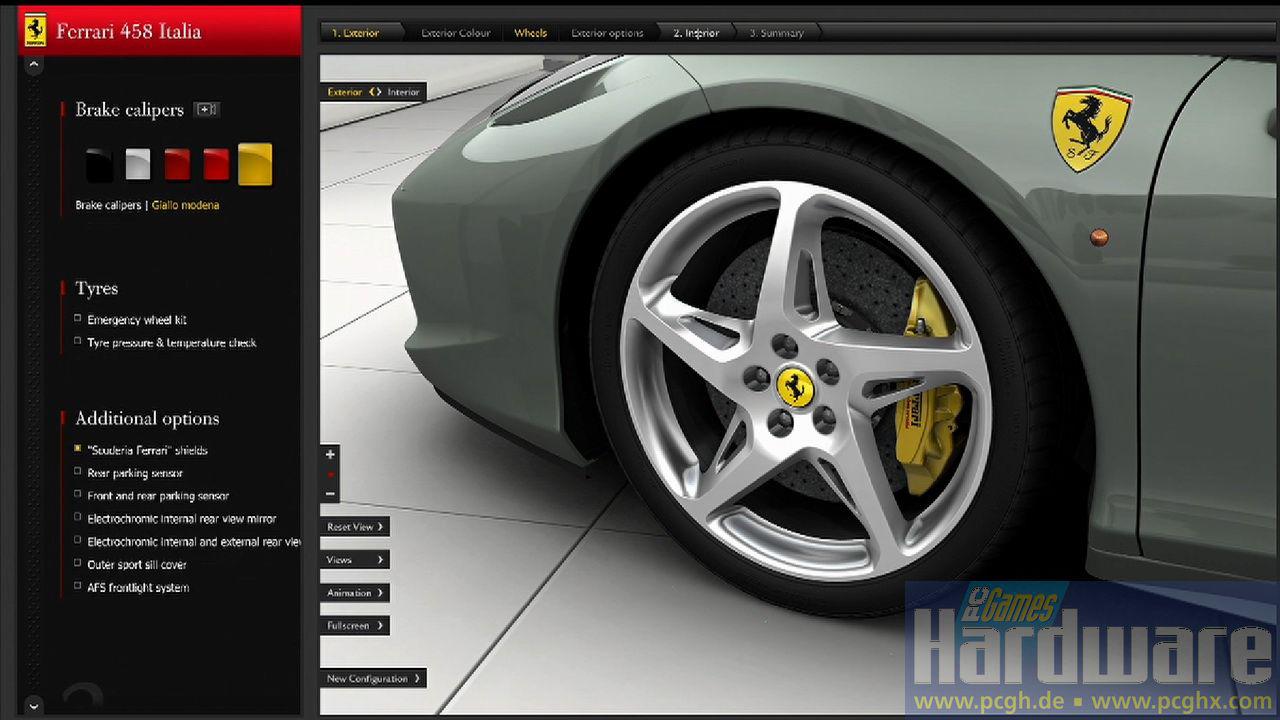Image resolution: width=1280 pixels, height=720 pixels.
Task: Click the sidebar scroll-up arrow
Action: (33, 65)
